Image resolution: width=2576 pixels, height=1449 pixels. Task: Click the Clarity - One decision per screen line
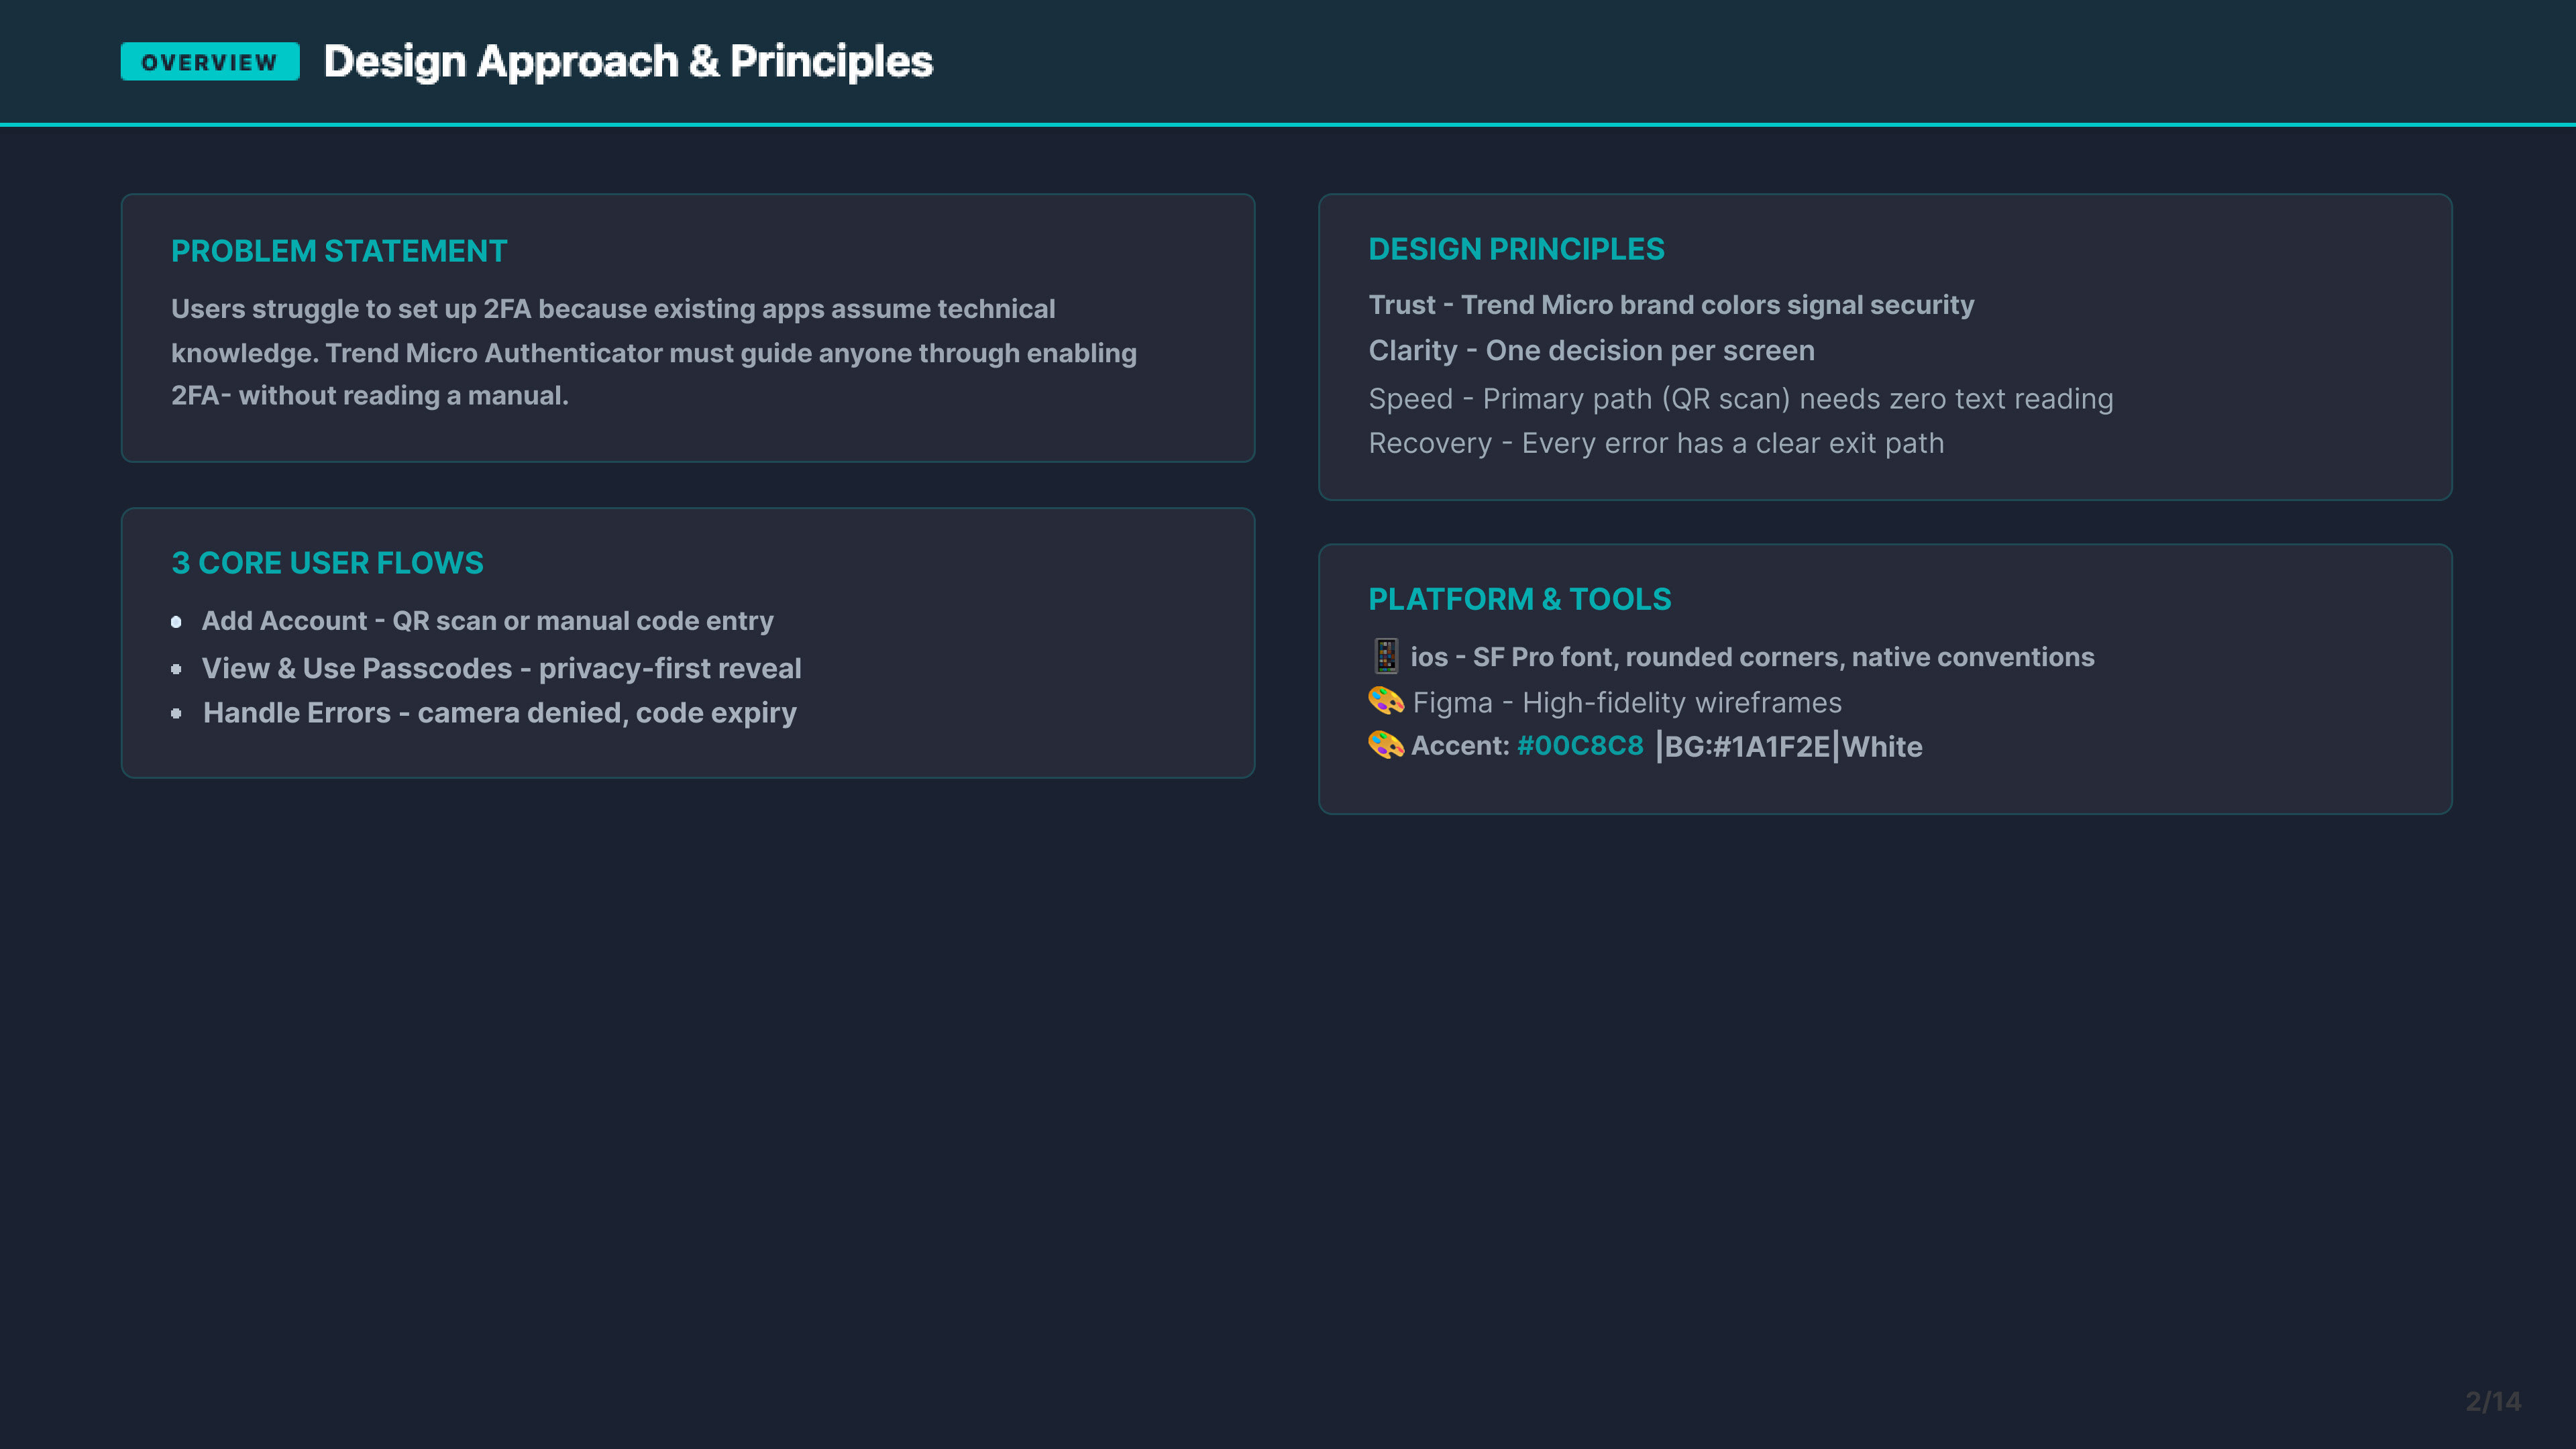click(1591, 351)
